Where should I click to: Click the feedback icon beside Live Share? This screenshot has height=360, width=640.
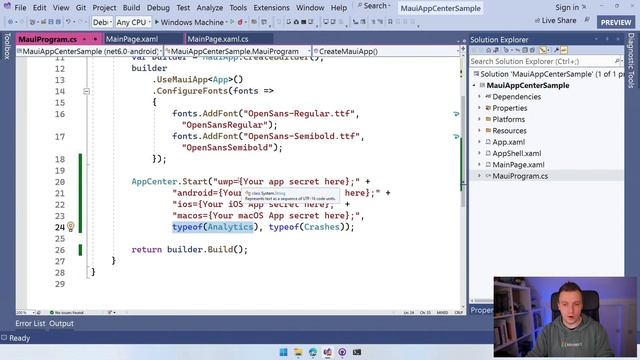pos(587,20)
